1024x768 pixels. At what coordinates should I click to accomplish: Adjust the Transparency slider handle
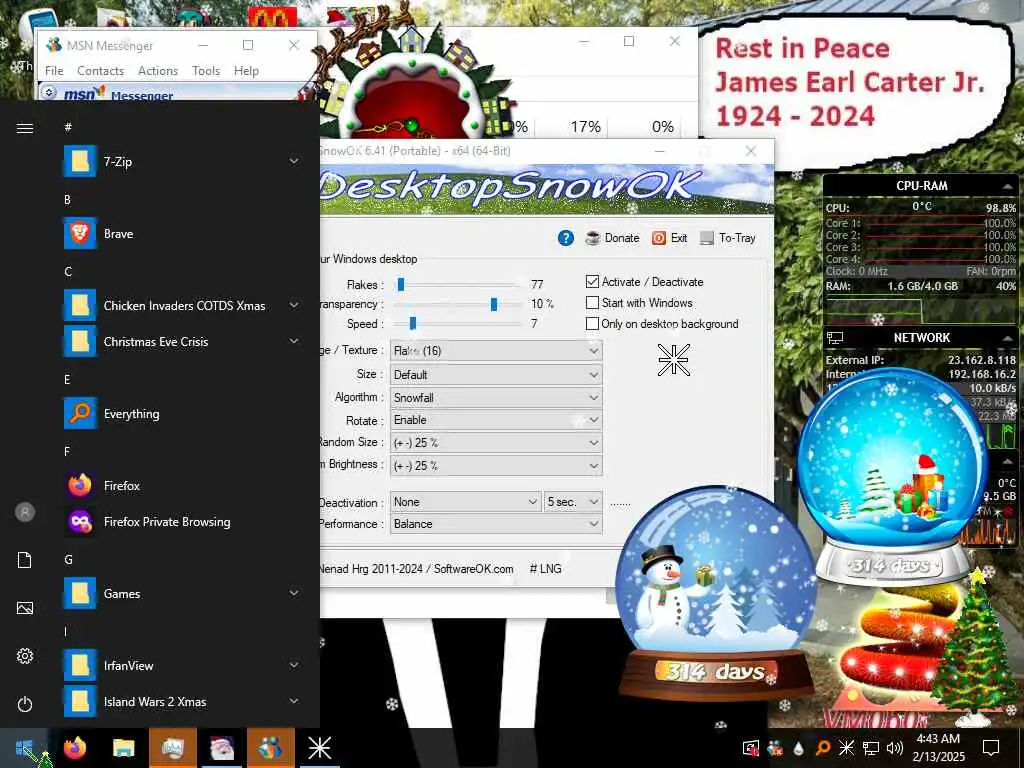[x=494, y=304]
